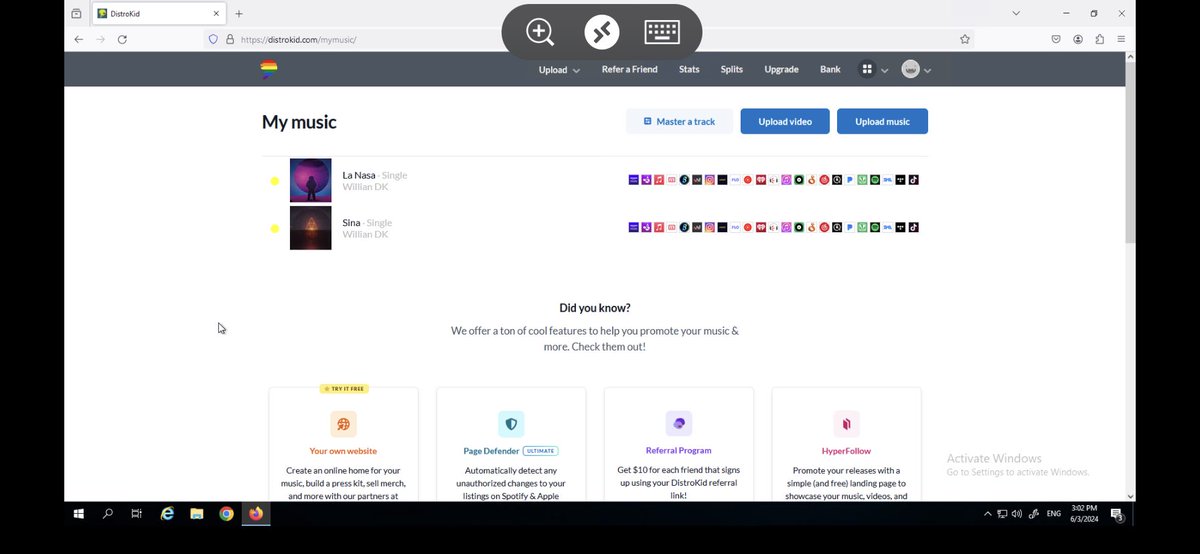Click the Master a track button
1200x554 pixels.
tap(679, 121)
